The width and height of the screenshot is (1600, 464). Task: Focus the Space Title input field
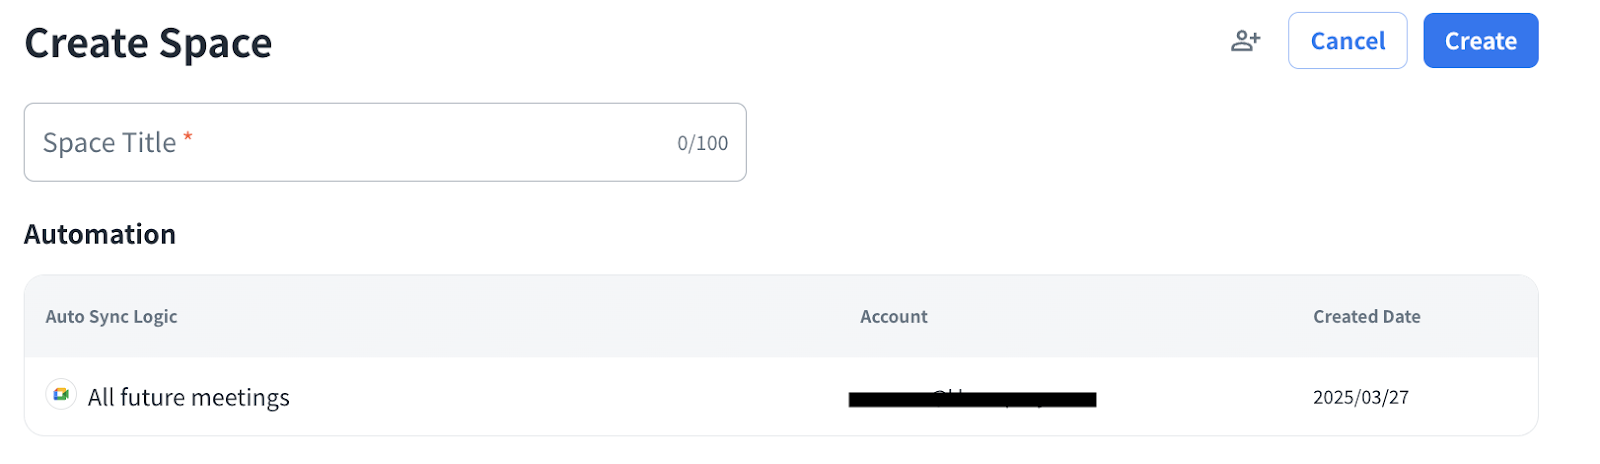(x=385, y=142)
